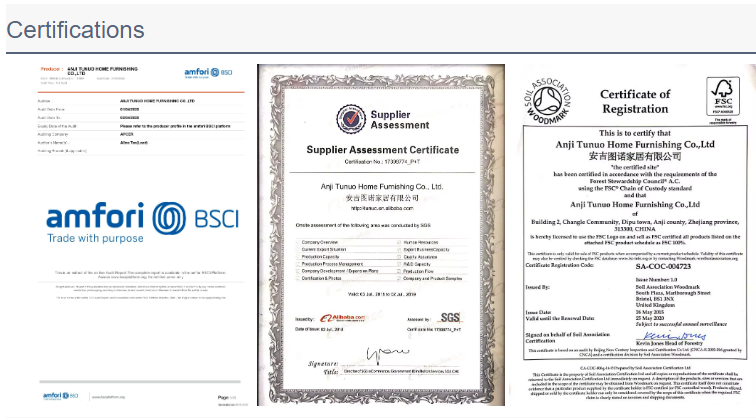Click the footer amfori BSCI logo

(x=61, y=396)
